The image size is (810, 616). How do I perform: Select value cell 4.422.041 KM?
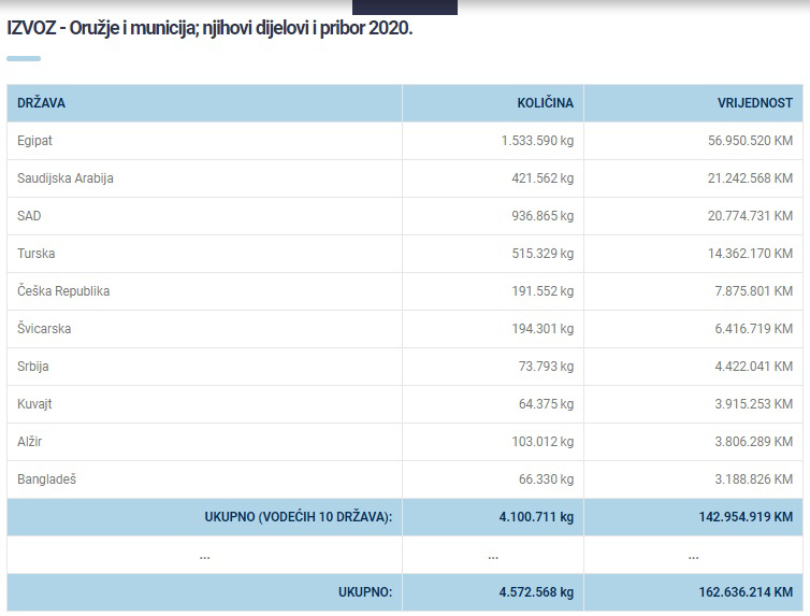pos(693,366)
